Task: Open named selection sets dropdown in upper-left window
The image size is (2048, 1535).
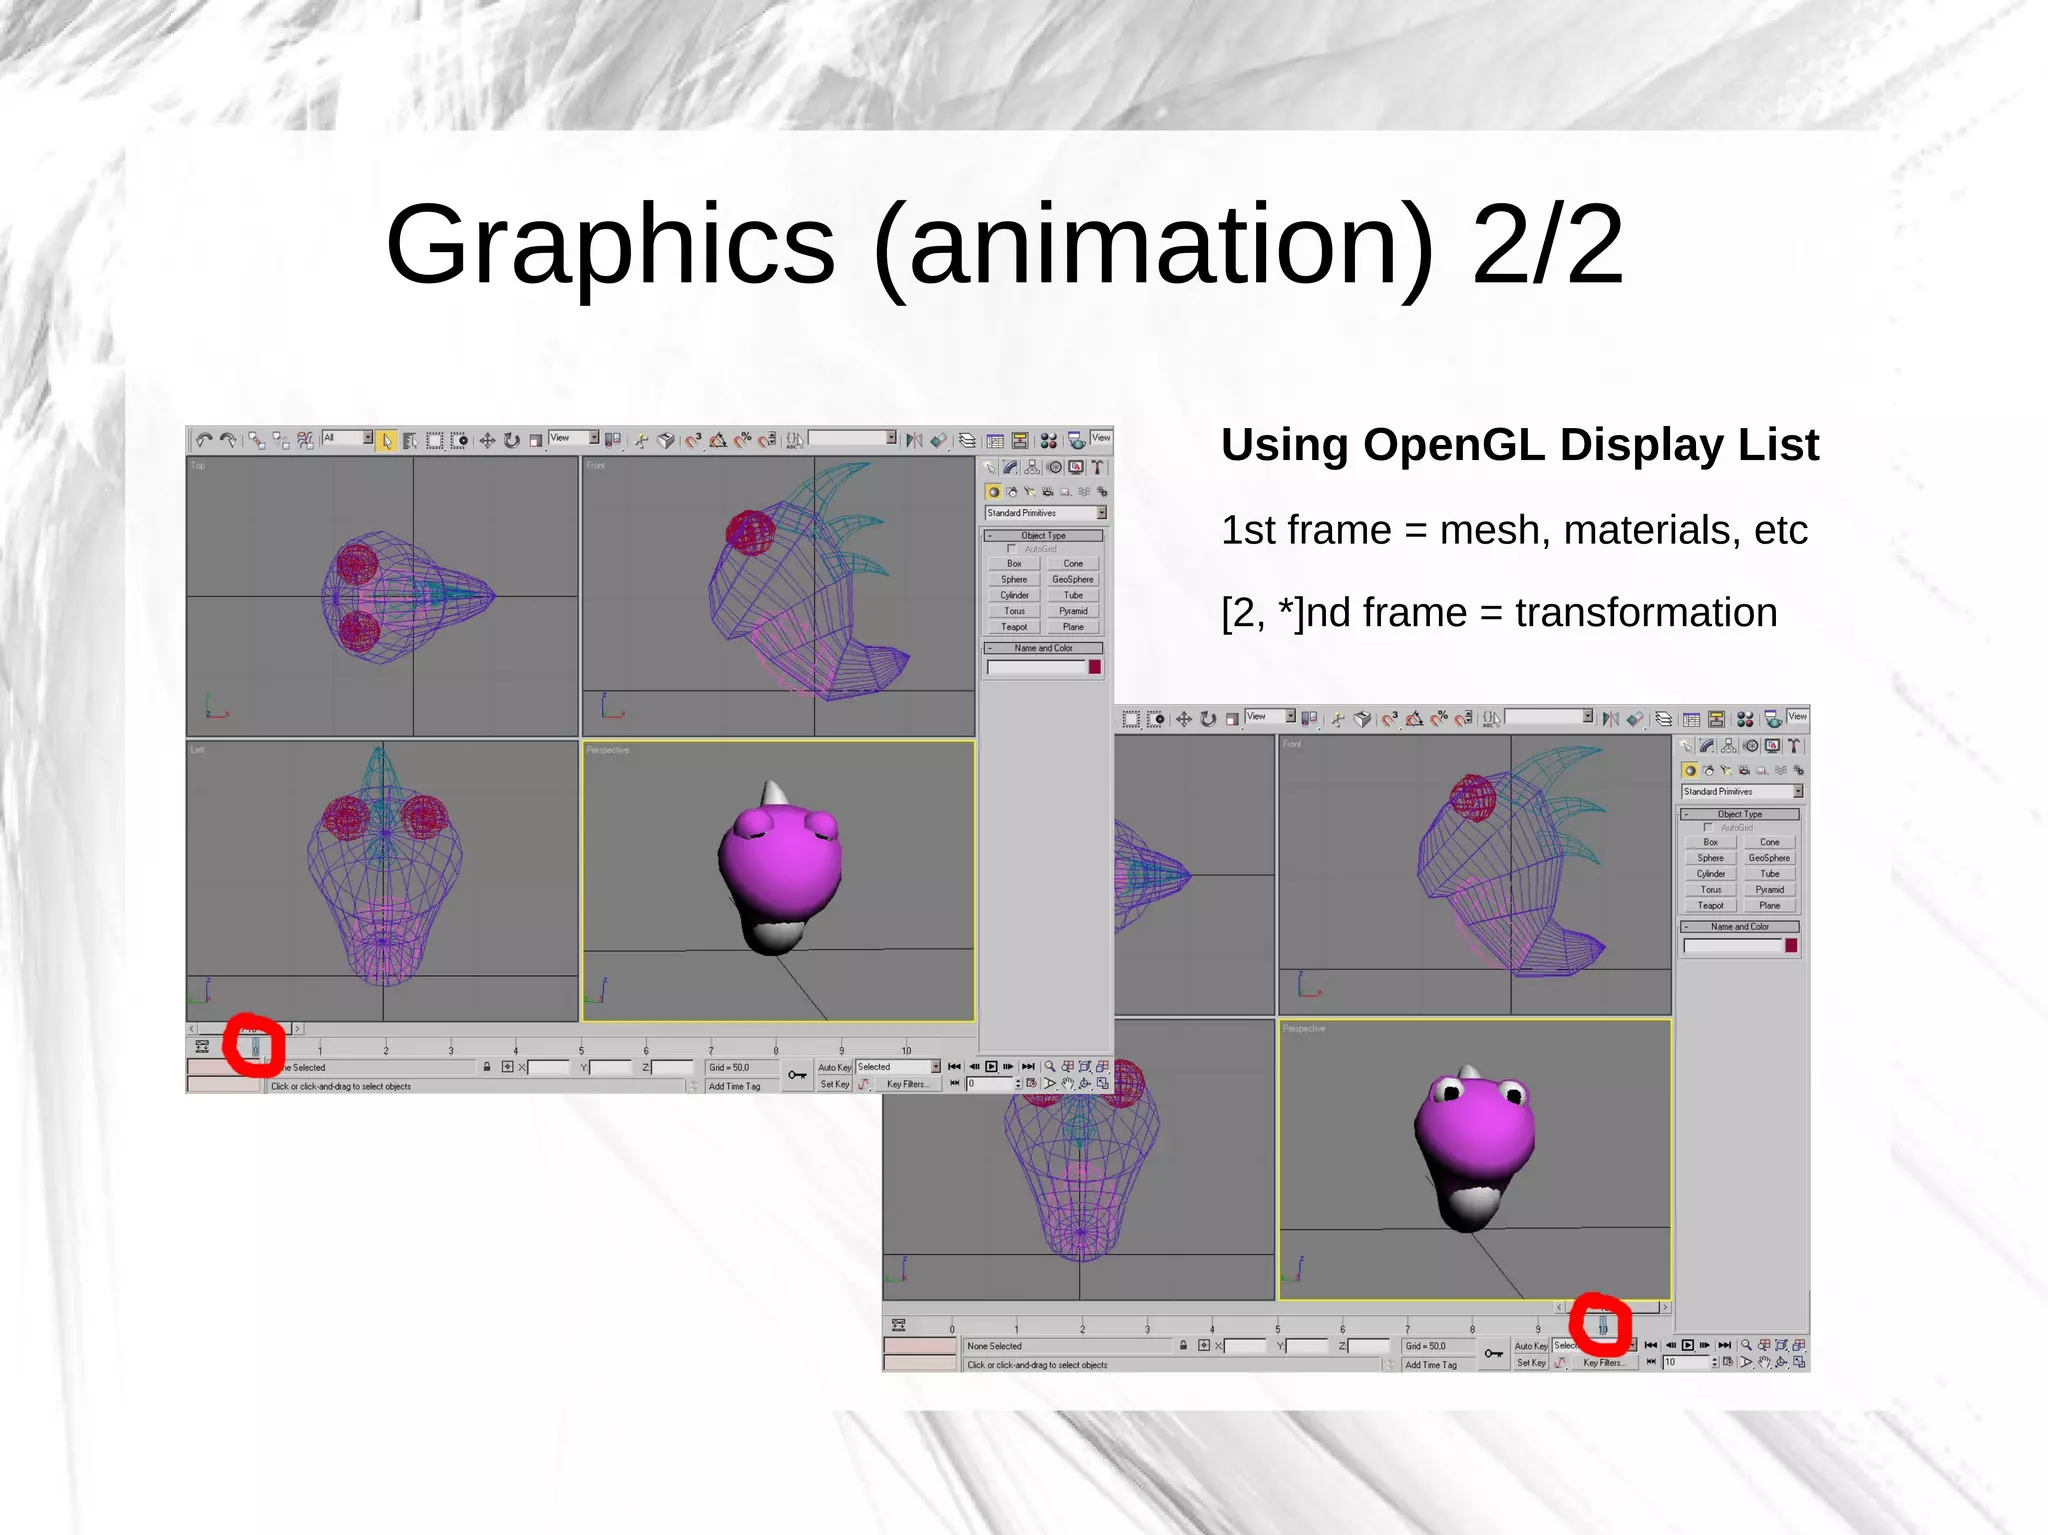Action: point(852,438)
